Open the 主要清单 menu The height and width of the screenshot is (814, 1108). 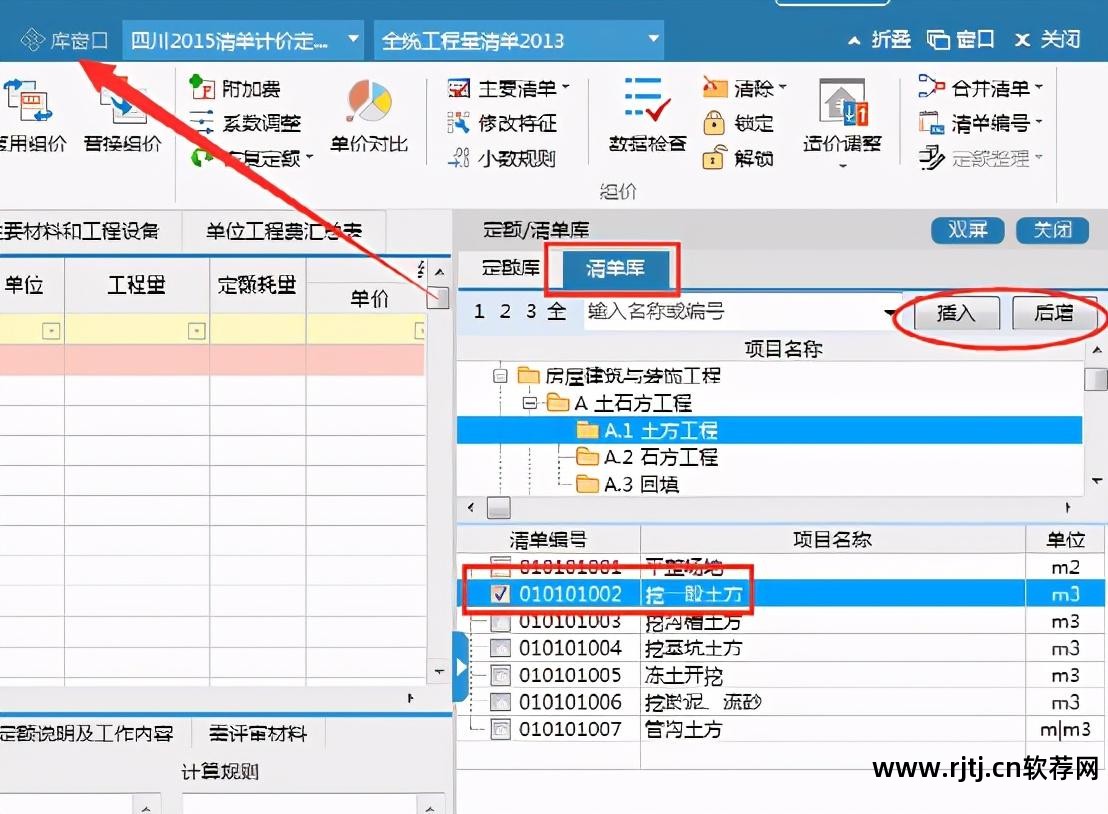click(509, 88)
